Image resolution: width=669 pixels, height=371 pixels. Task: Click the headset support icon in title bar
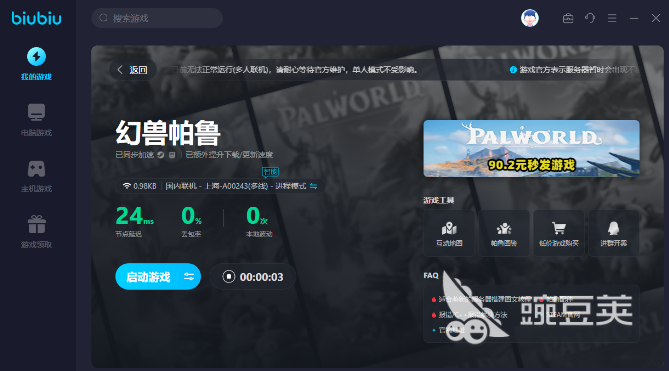point(590,18)
